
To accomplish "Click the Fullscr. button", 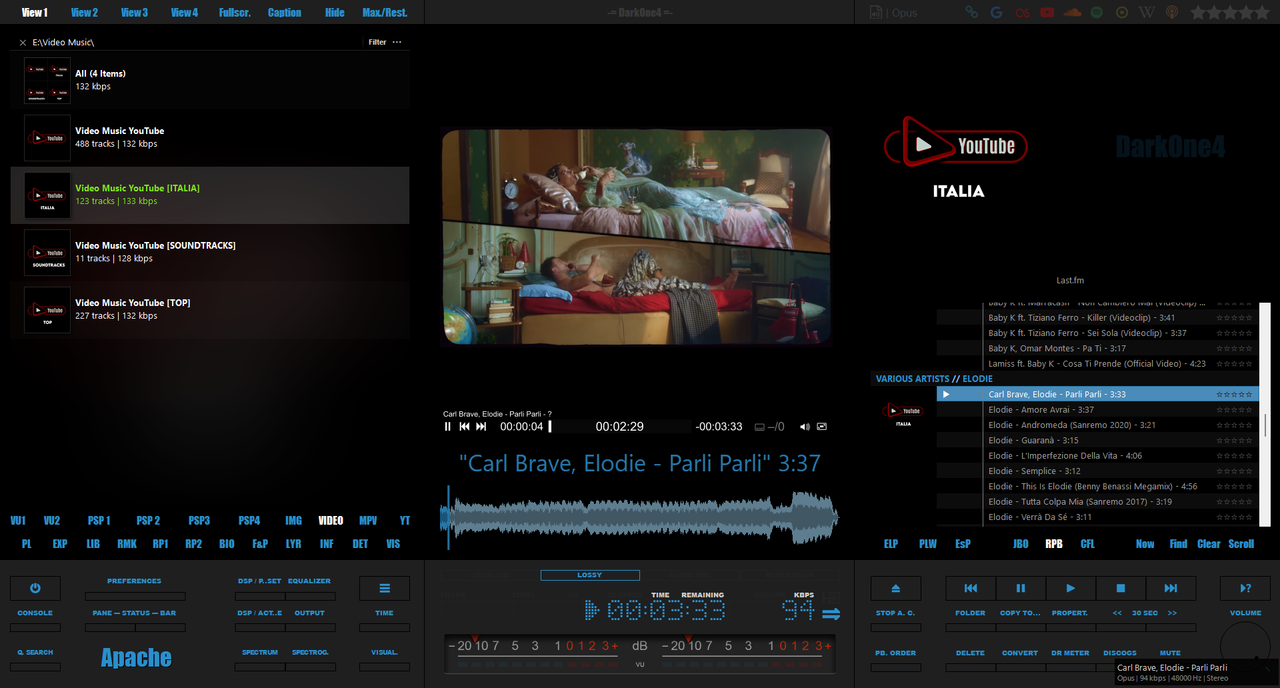I will click(x=235, y=12).
